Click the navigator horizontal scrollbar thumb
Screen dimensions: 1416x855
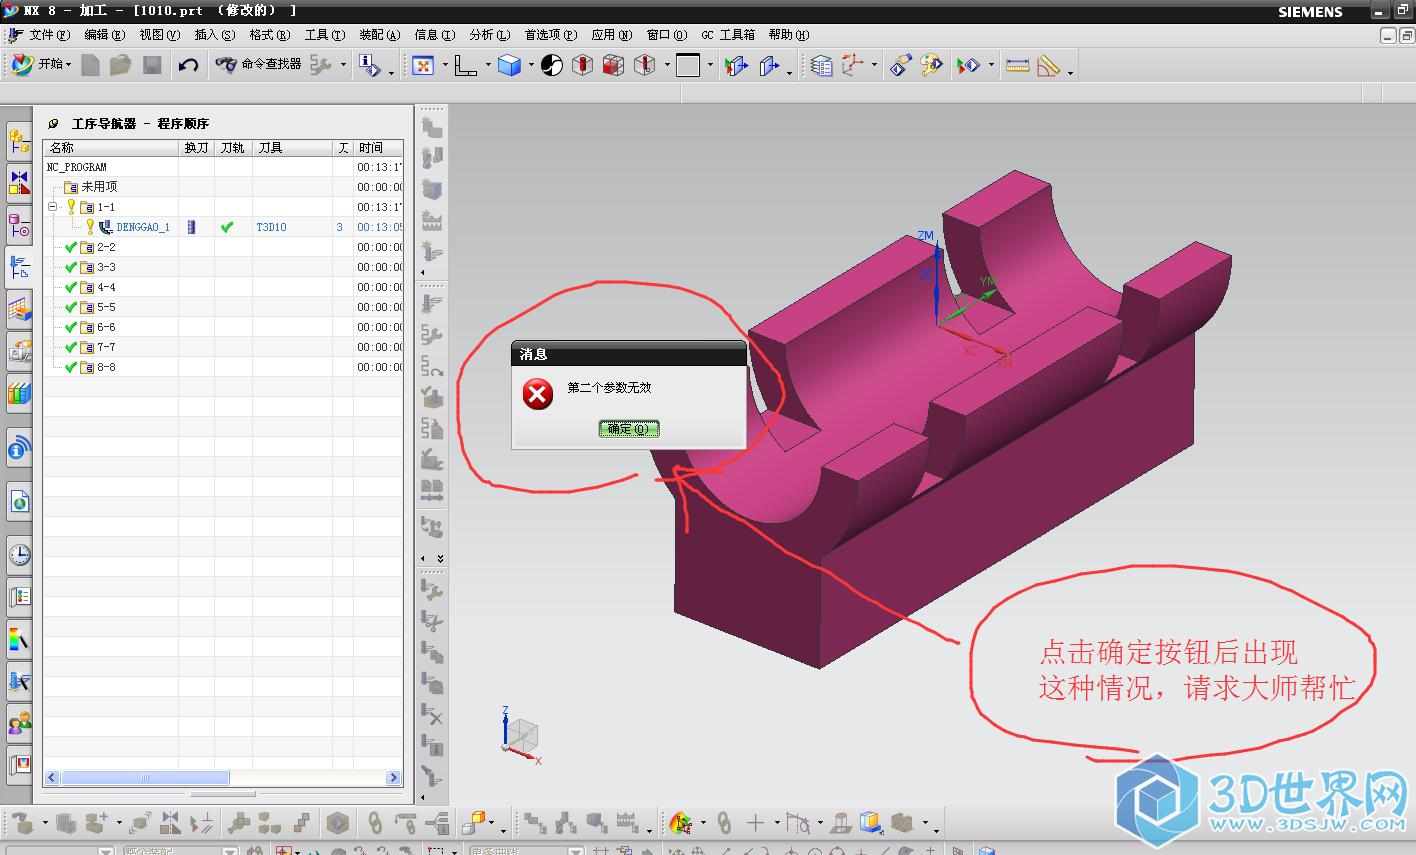coord(145,777)
